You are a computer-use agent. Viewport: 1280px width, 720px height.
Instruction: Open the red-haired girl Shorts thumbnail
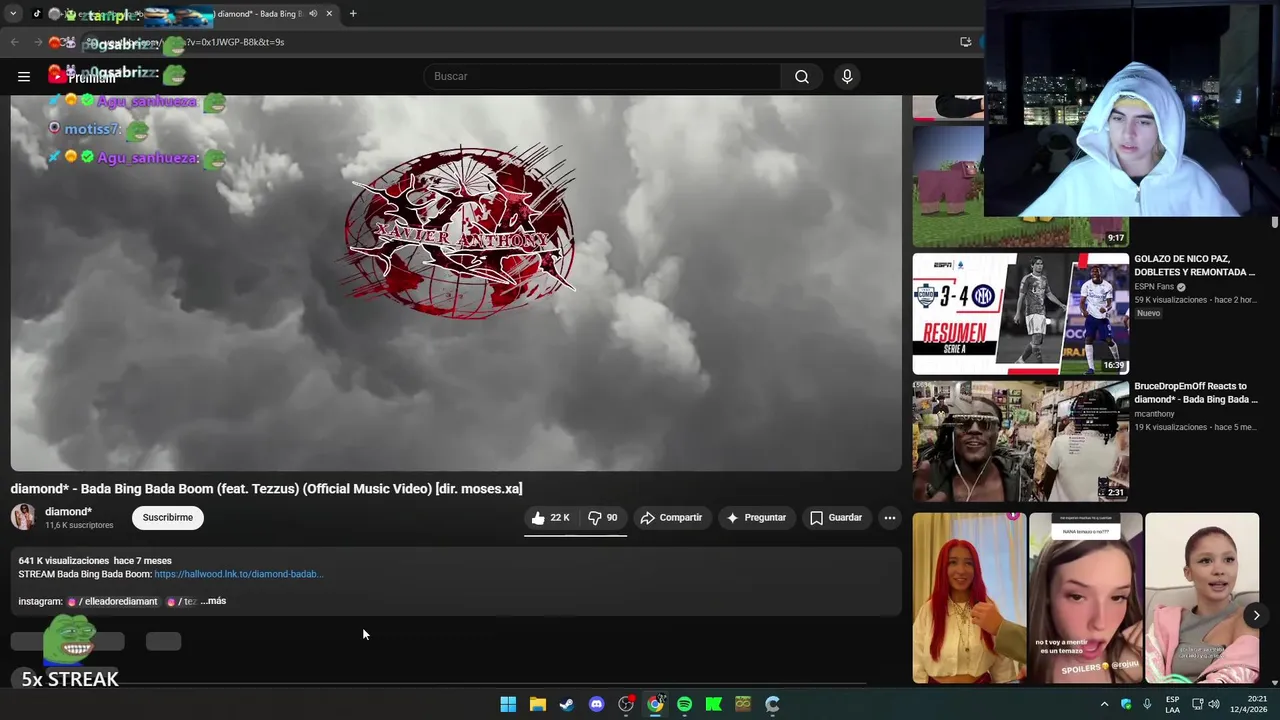969,598
